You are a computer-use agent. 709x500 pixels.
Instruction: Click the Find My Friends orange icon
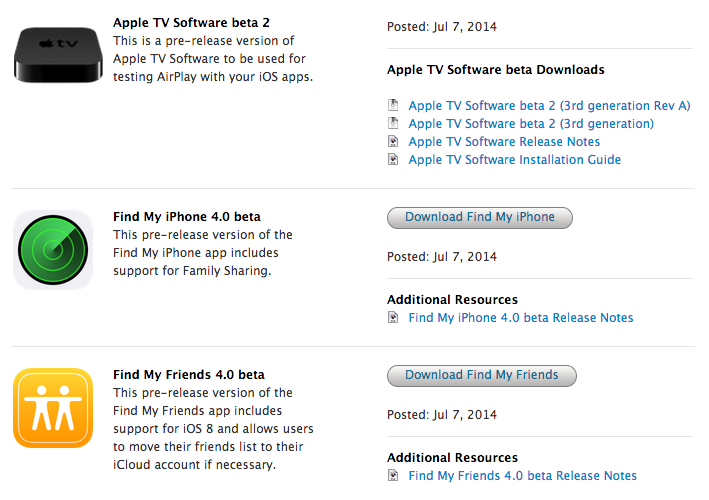pyautogui.click(x=53, y=407)
